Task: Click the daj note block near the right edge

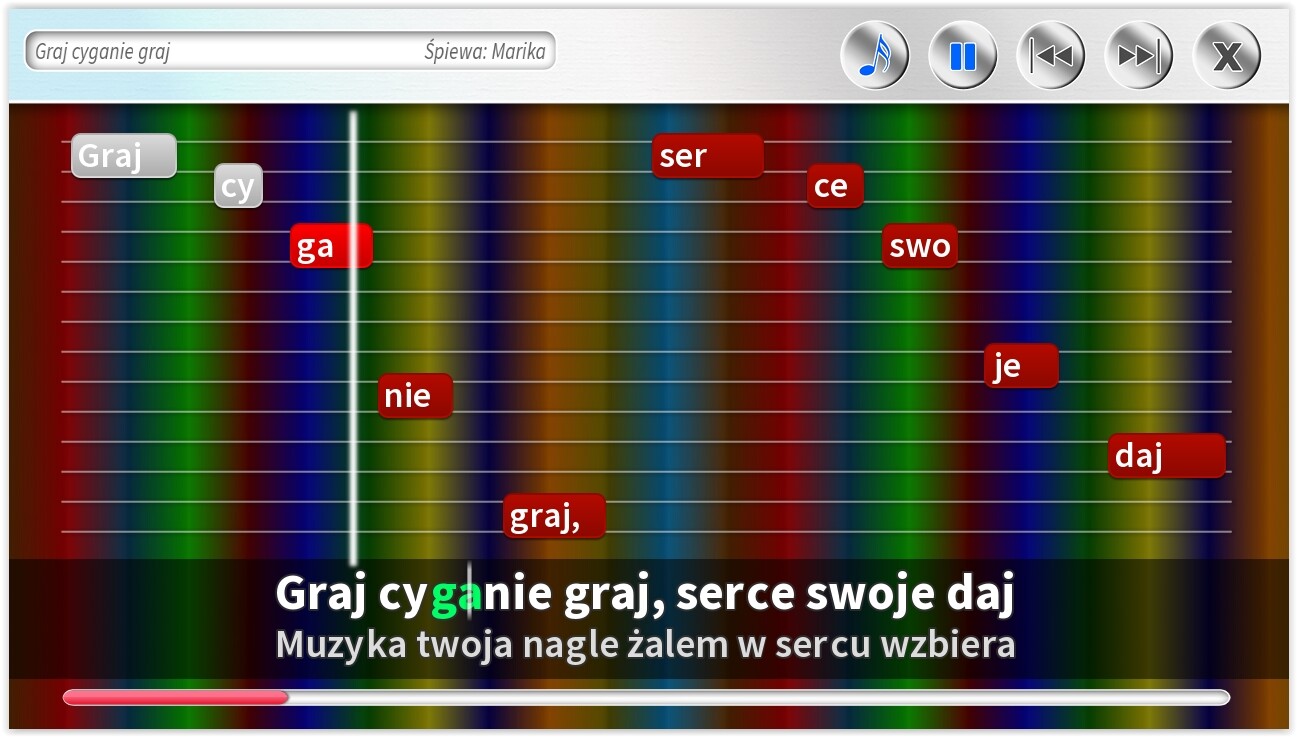Action: click(x=1165, y=455)
